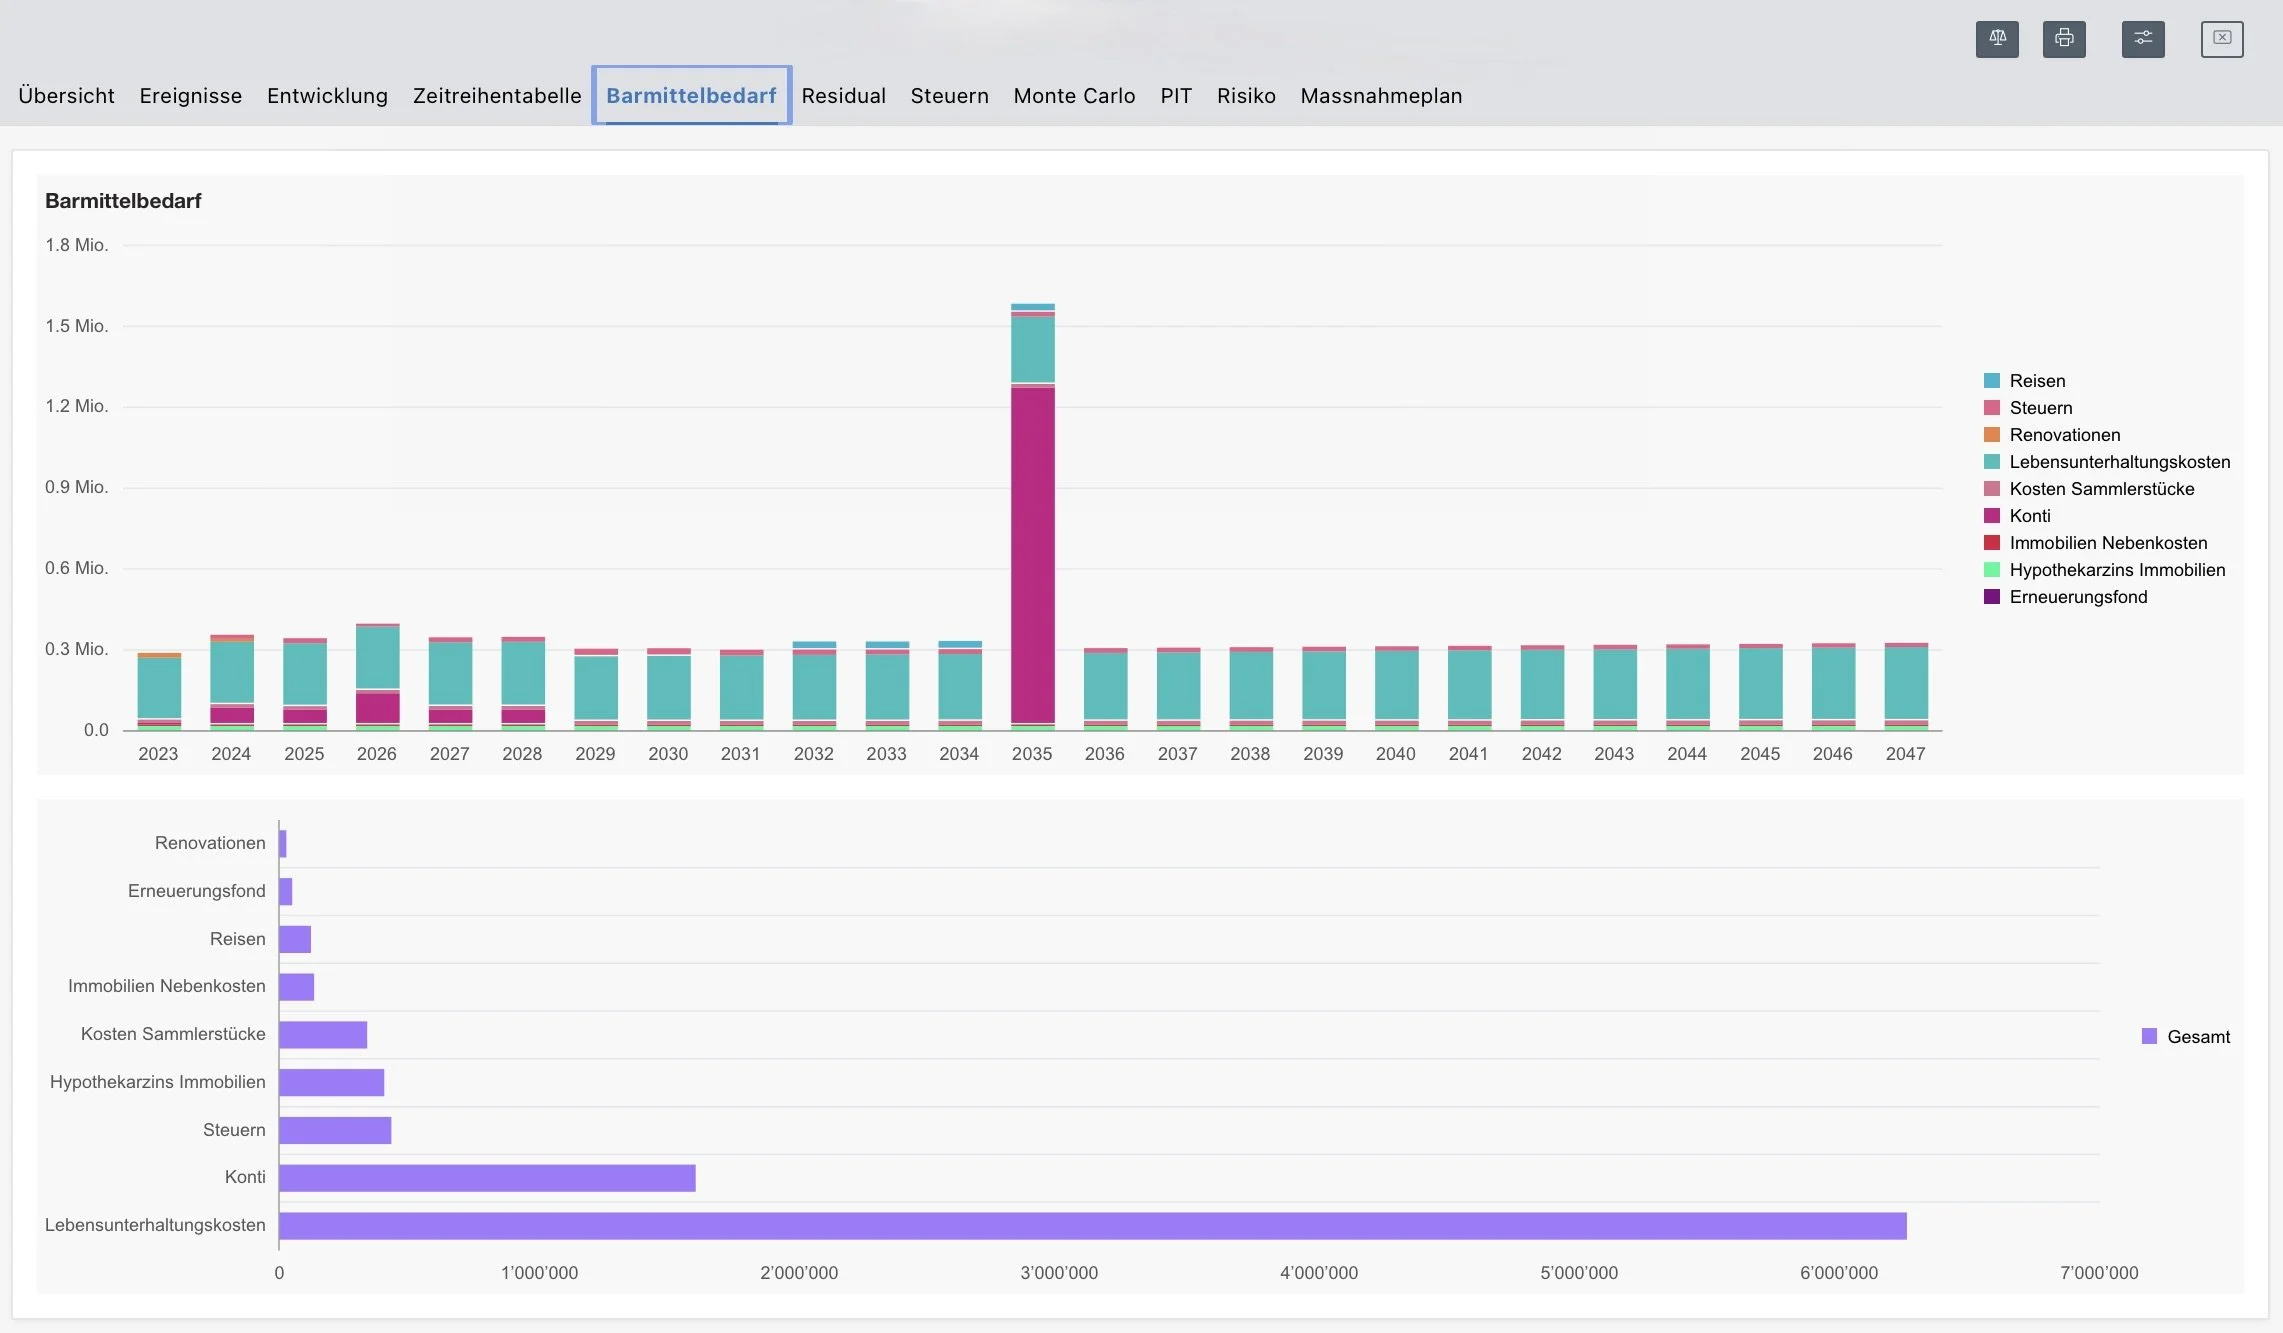The image size is (2283, 1333).
Task: Select the Massnahmeplan tab
Action: pos(1381,96)
